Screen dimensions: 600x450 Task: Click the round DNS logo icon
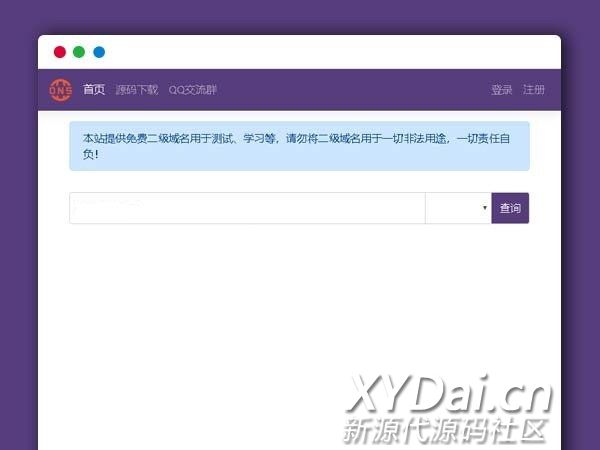pos(61,90)
